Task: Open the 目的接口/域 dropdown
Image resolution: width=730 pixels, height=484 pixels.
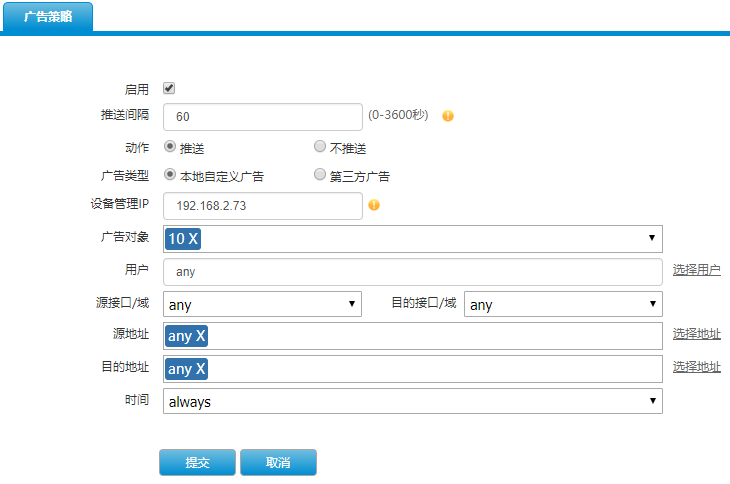Action: 563,304
